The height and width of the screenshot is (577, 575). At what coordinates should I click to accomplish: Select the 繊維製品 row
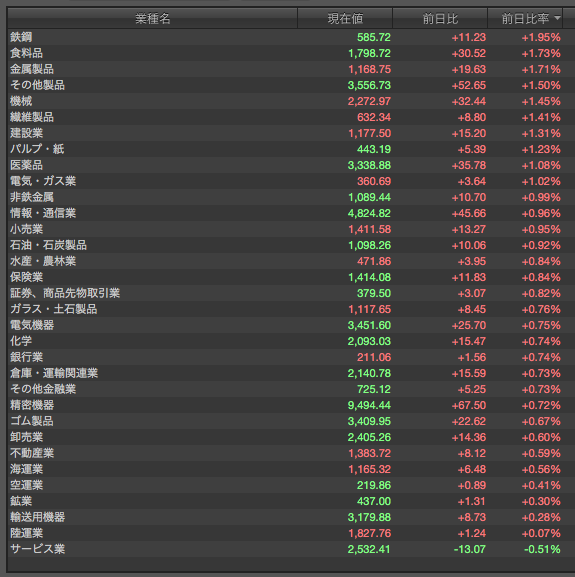[x=291, y=117]
